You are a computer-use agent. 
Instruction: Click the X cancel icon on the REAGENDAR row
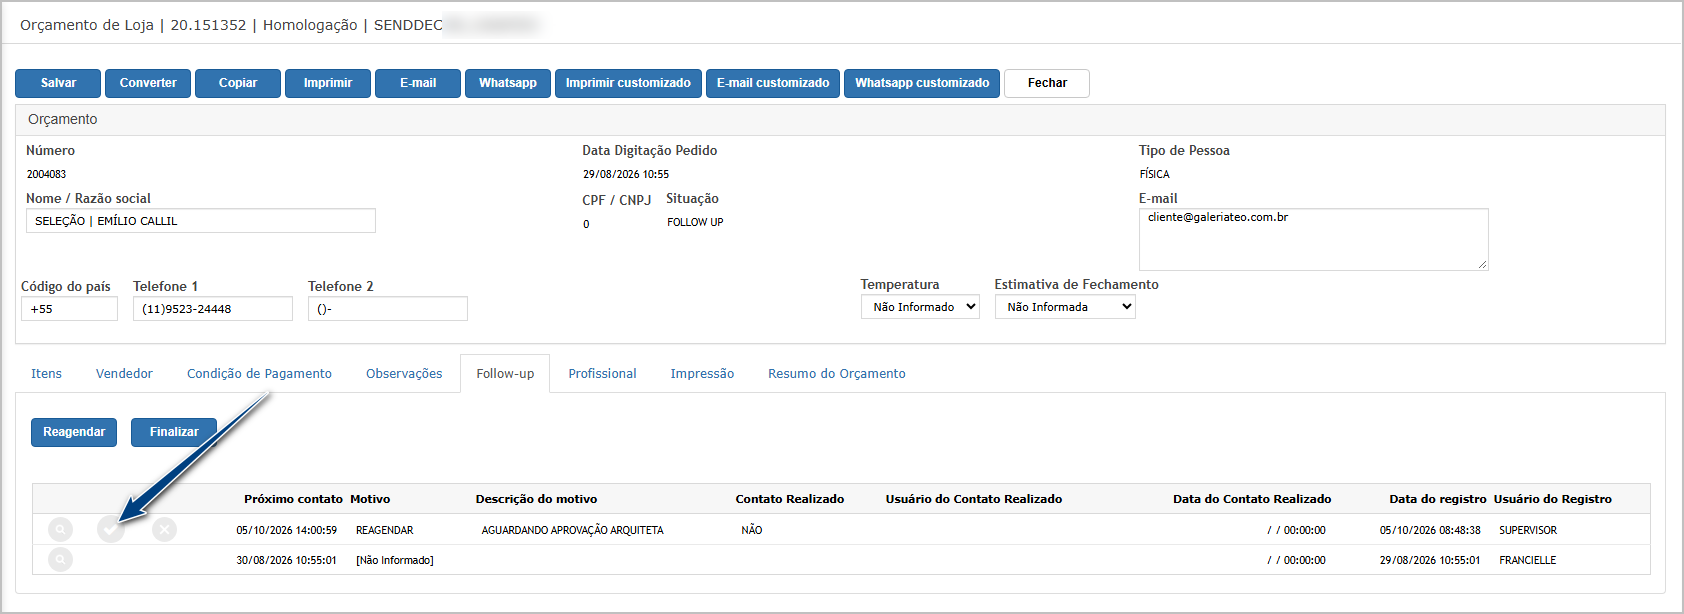pyautogui.click(x=165, y=530)
